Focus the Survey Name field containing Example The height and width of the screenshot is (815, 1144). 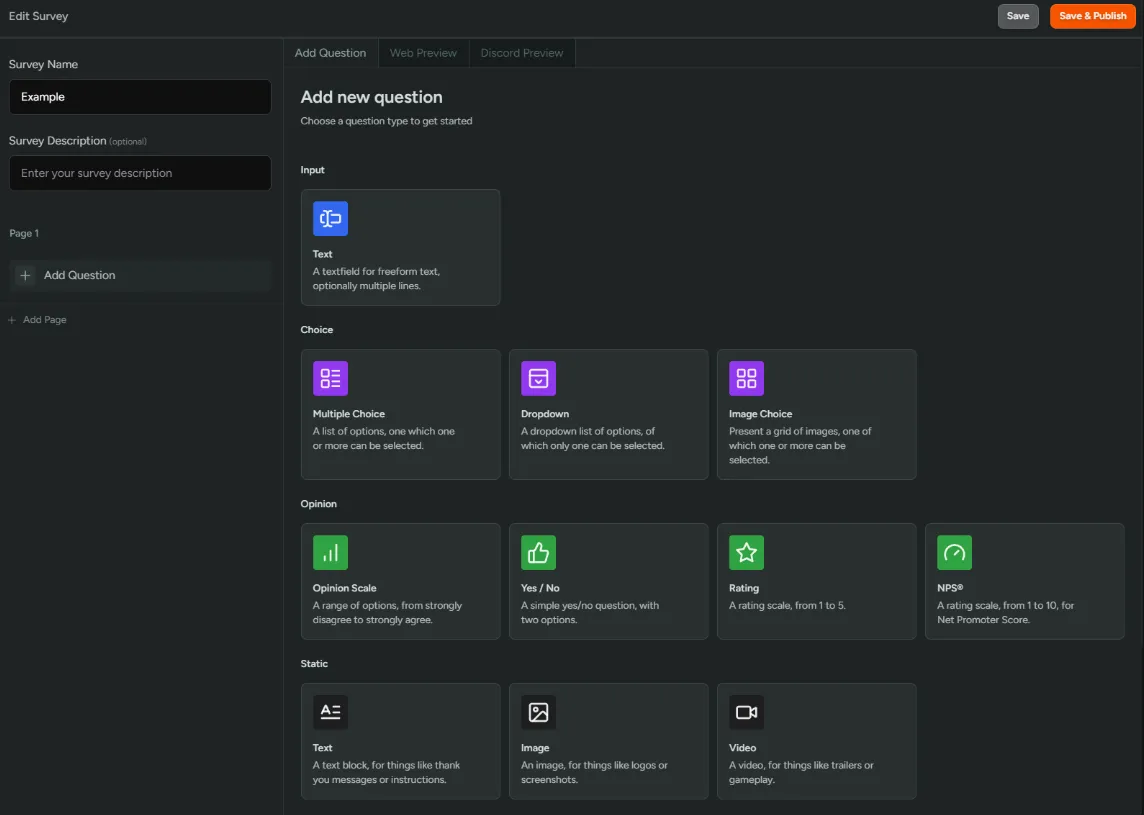tap(140, 97)
